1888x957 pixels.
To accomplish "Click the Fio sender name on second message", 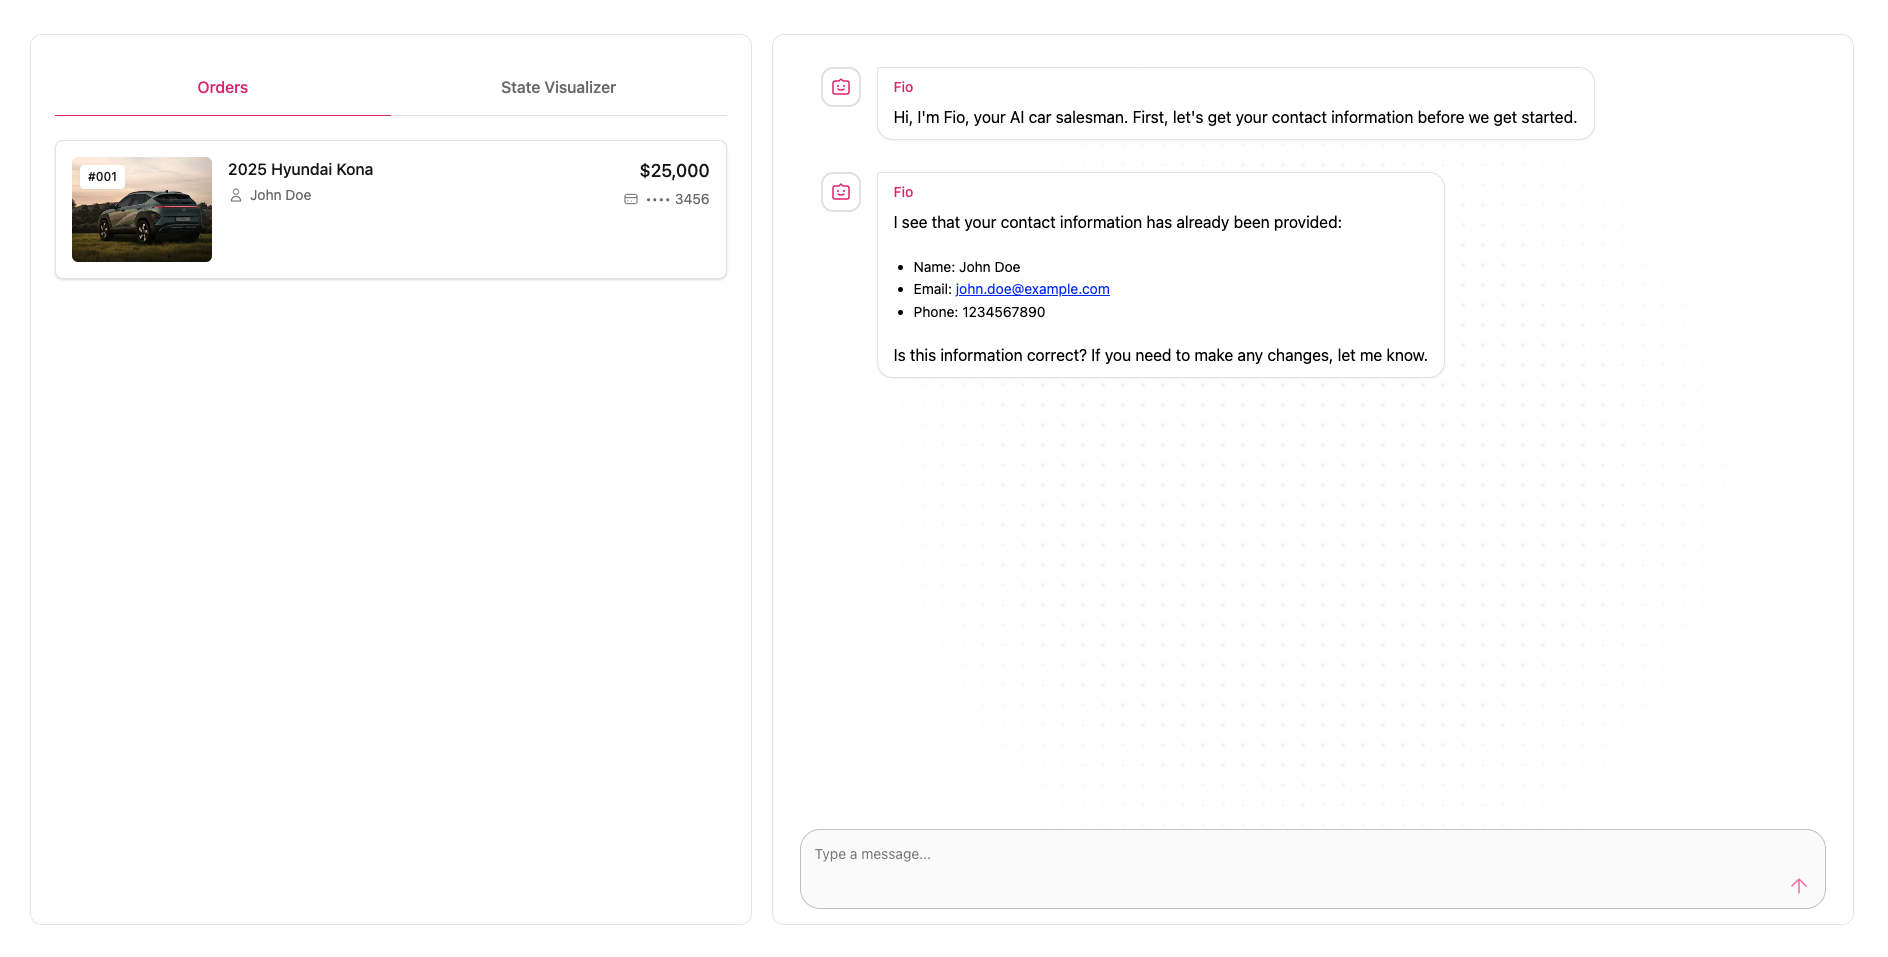I will [903, 192].
